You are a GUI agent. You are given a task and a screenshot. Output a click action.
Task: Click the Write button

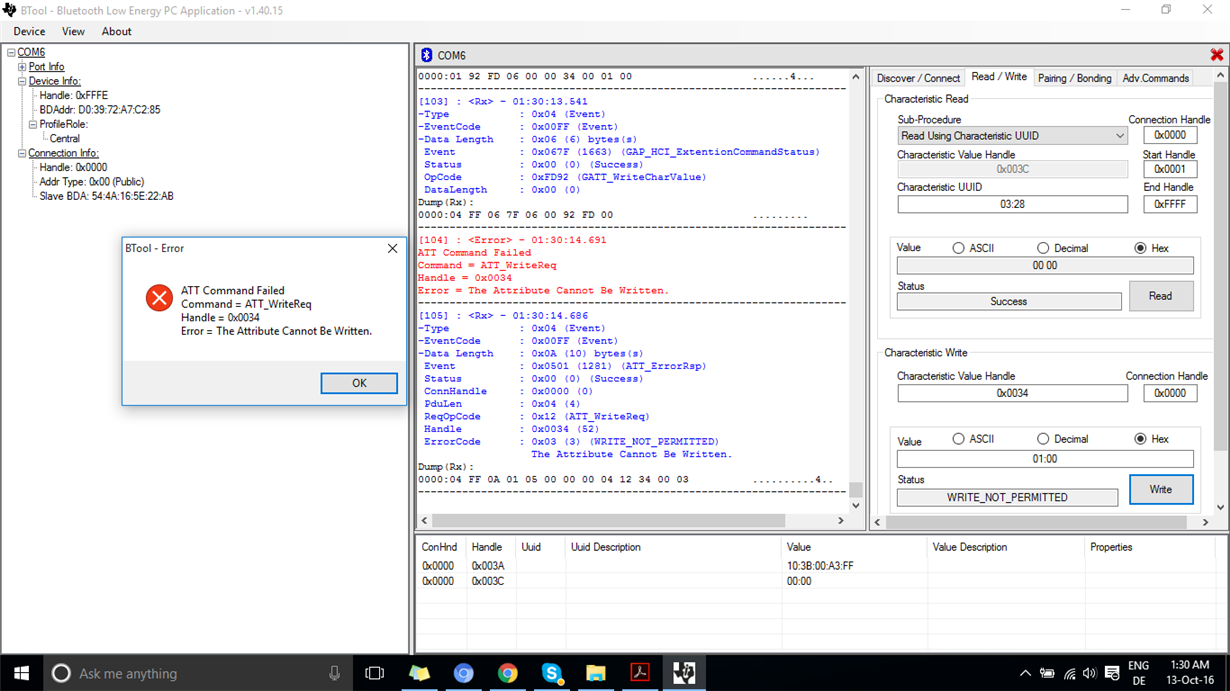1160,489
